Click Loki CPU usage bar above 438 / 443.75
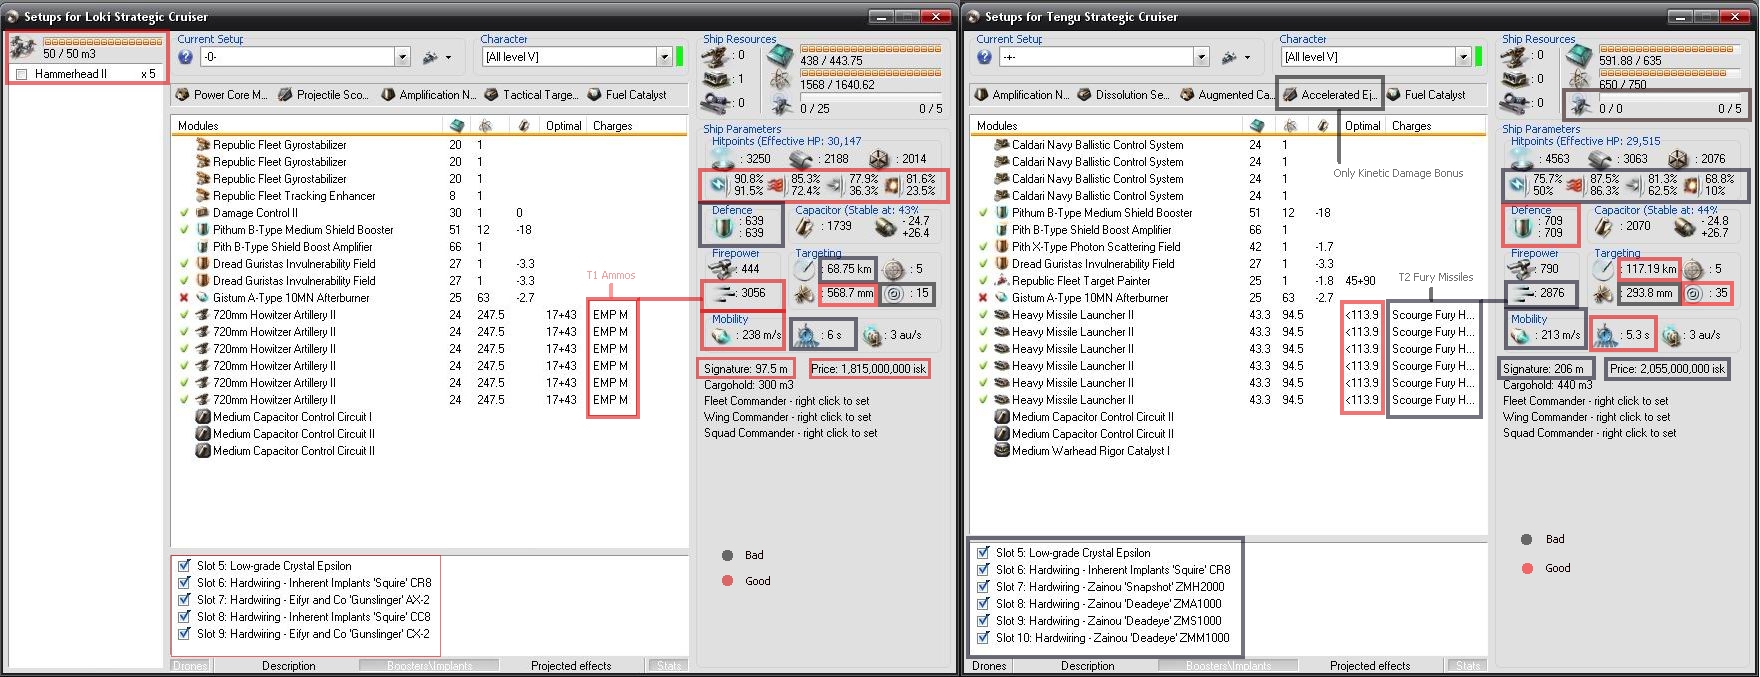Viewport: 1760px width, 677px height. (x=870, y=48)
